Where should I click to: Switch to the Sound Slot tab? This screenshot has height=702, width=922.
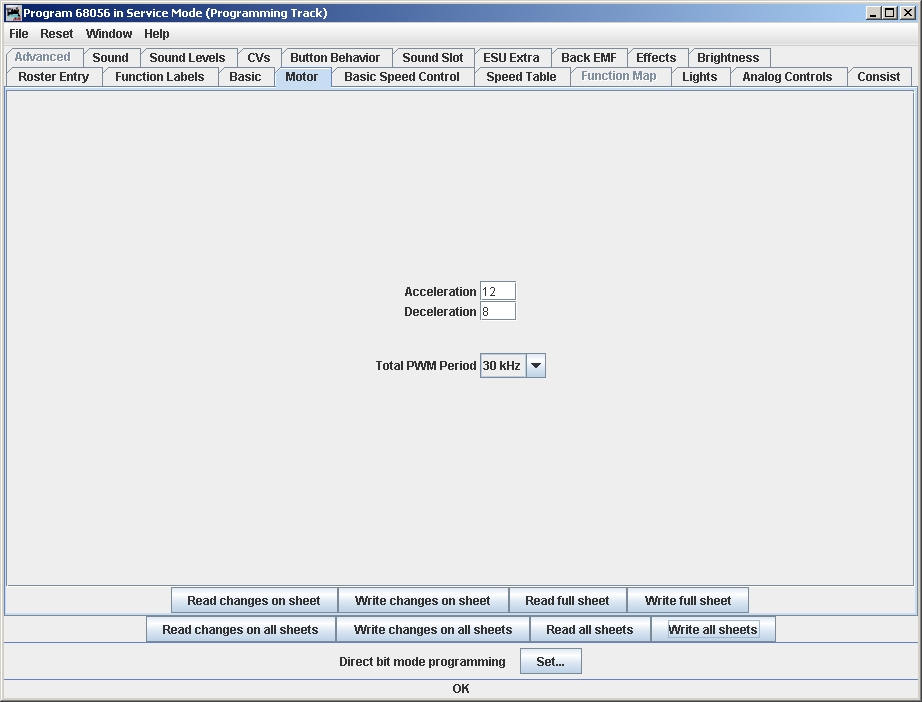432,58
